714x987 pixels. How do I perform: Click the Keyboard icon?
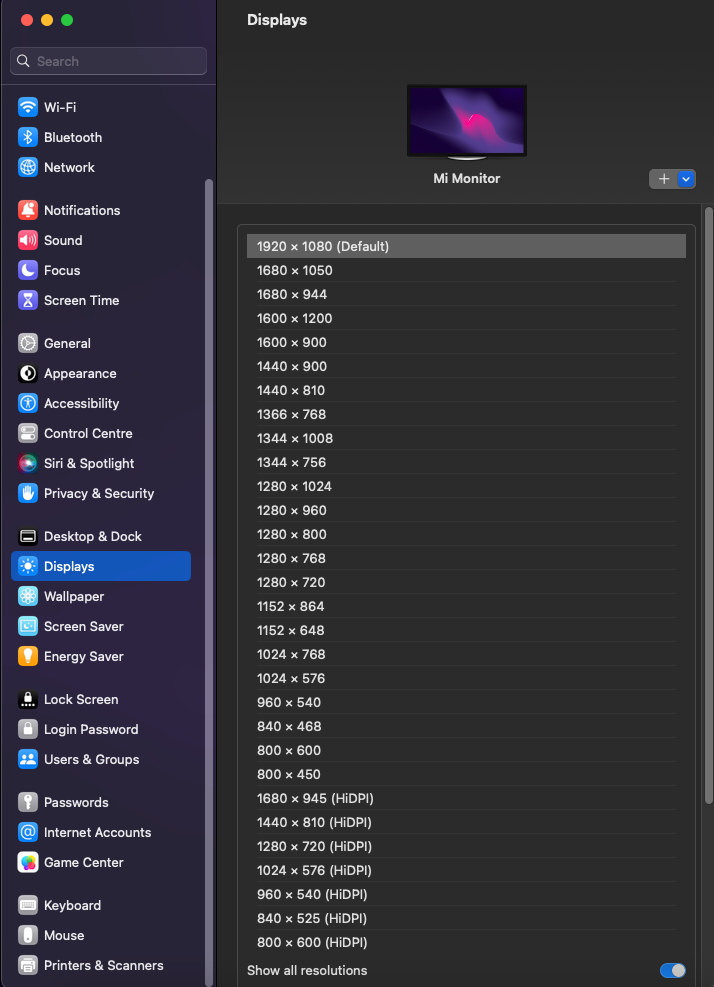(x=28, y=905)
